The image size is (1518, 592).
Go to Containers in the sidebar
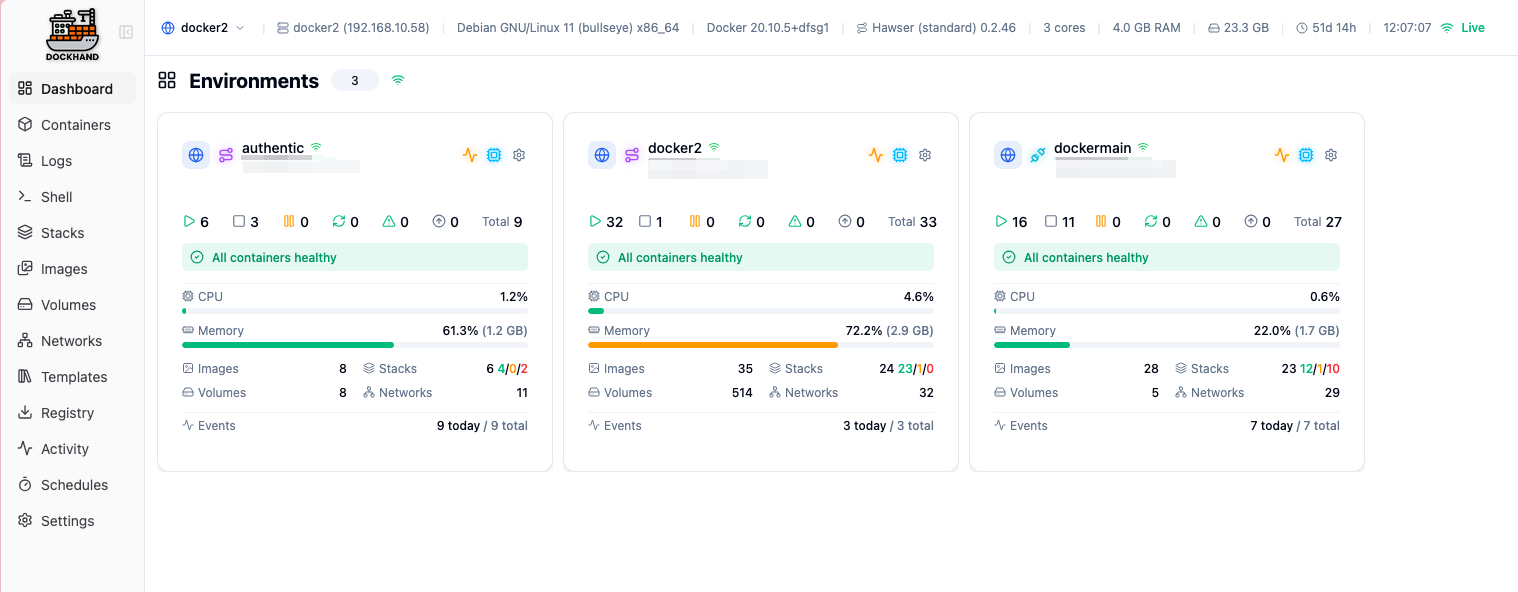pos(72,125)
